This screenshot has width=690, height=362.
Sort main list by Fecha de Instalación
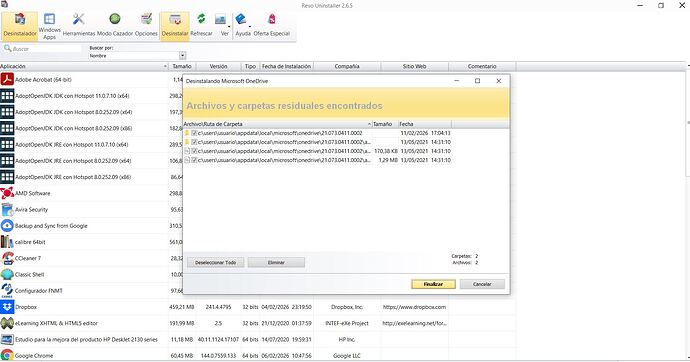pos(286,66)
